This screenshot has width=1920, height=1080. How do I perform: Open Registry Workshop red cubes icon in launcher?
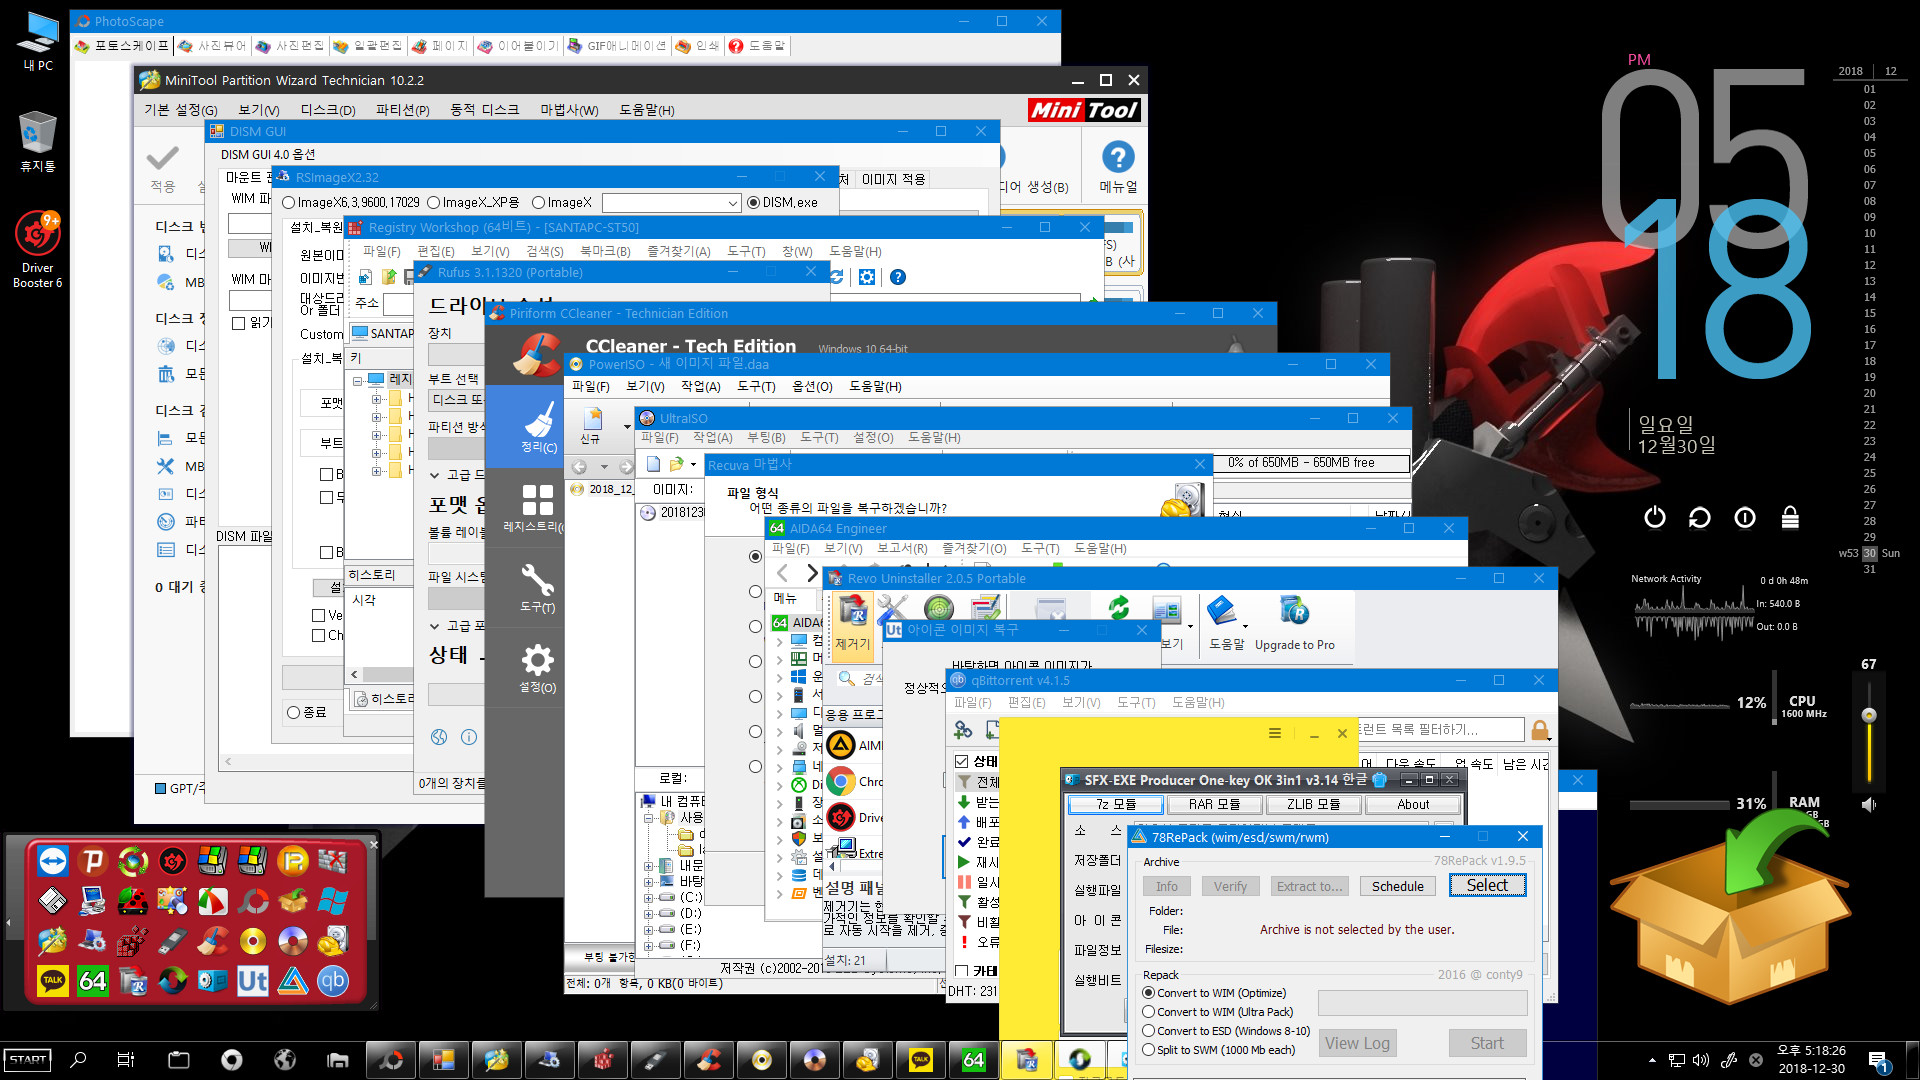[x=133, y=941]
